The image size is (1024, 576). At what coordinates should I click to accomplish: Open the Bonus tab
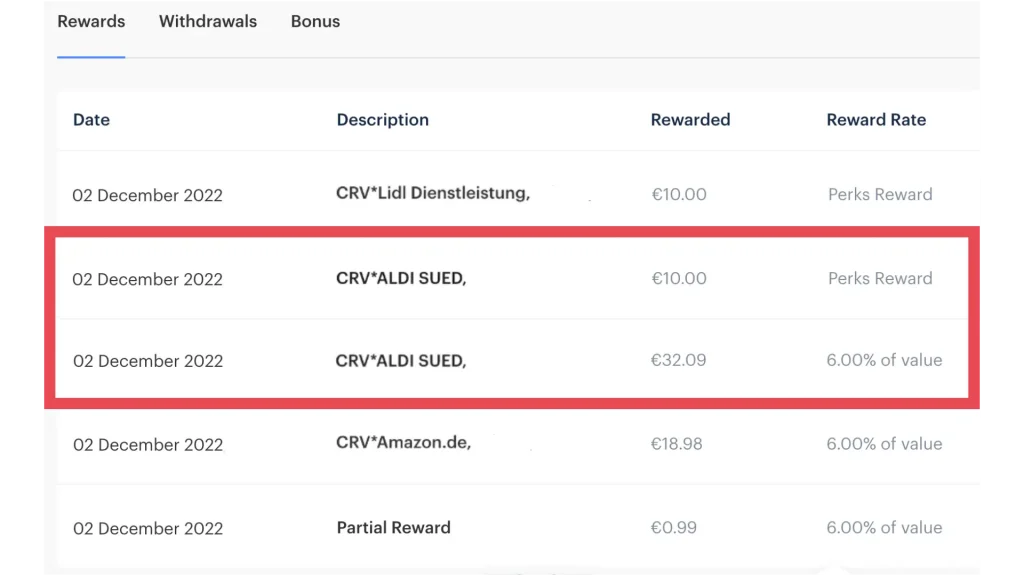coord(315,21)
